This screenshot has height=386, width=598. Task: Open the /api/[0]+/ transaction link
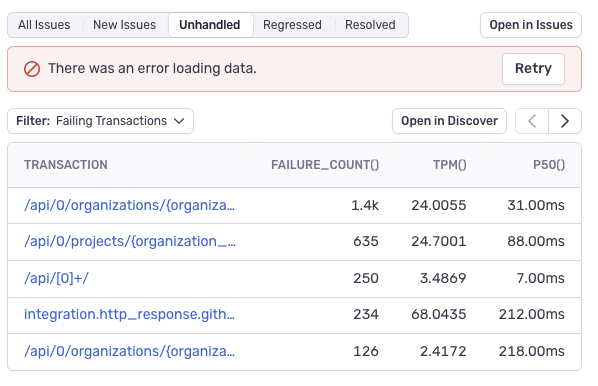point(56,278)
